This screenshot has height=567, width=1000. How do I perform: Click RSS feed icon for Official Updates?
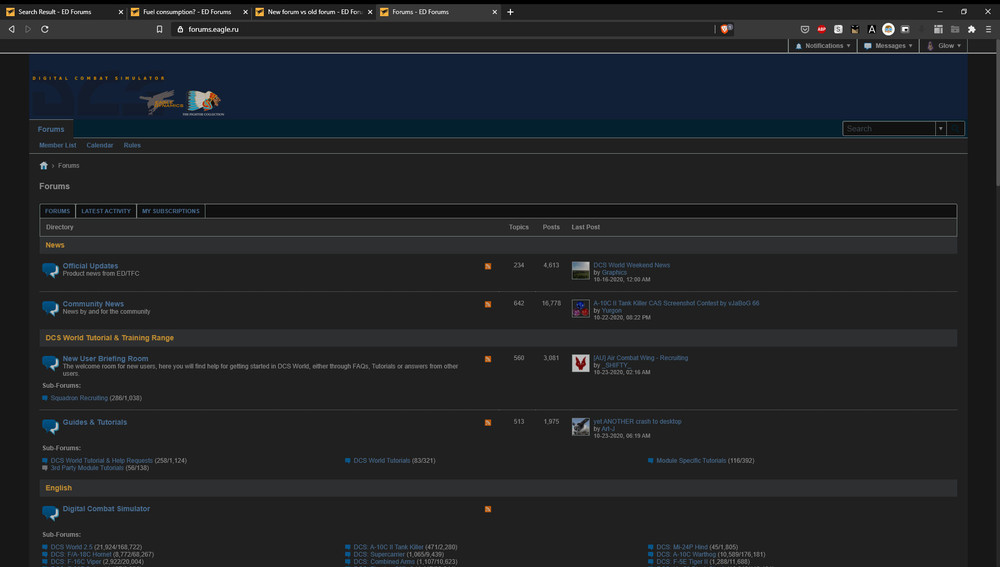point(488,267)
